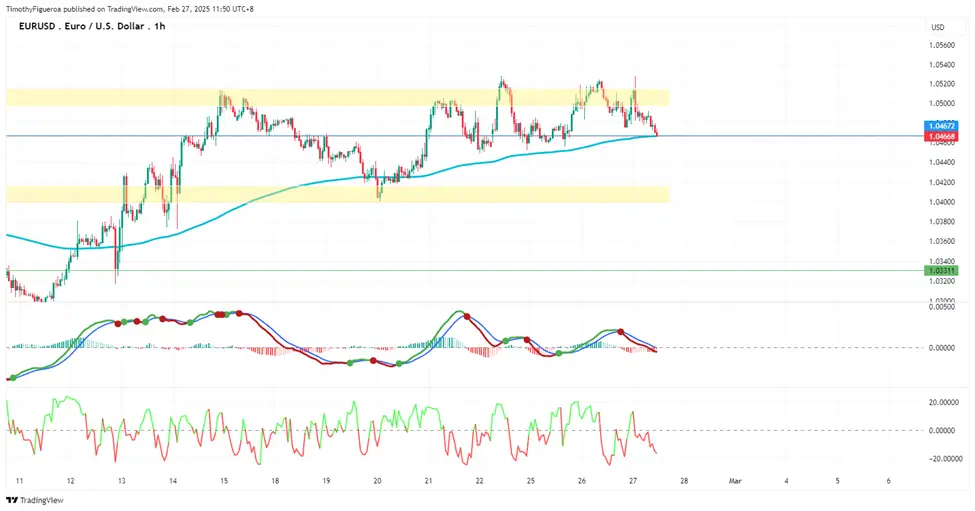This screenshot has width=975, height=511.
Task: Select the lower yellow support zone rectangle
Action: pyautogui.click(x=338, y=194)
